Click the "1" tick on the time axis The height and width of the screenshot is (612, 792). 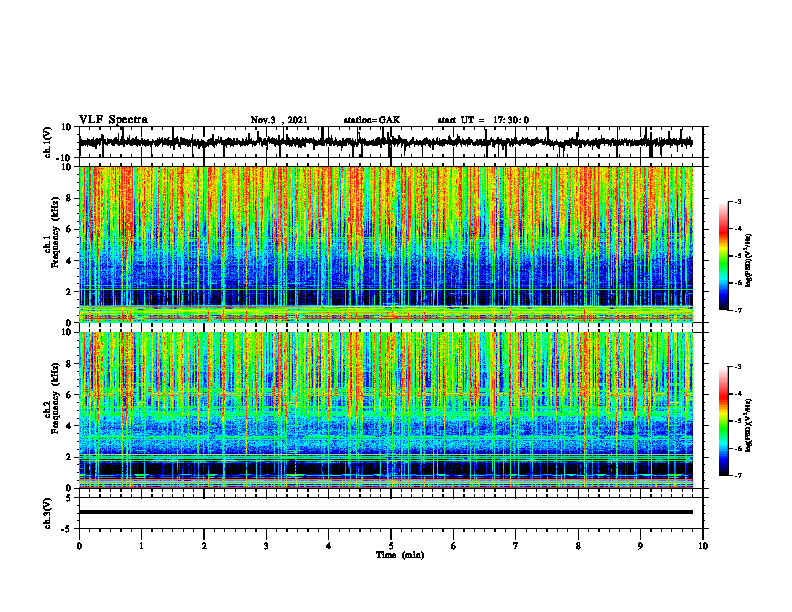point(141,546)
